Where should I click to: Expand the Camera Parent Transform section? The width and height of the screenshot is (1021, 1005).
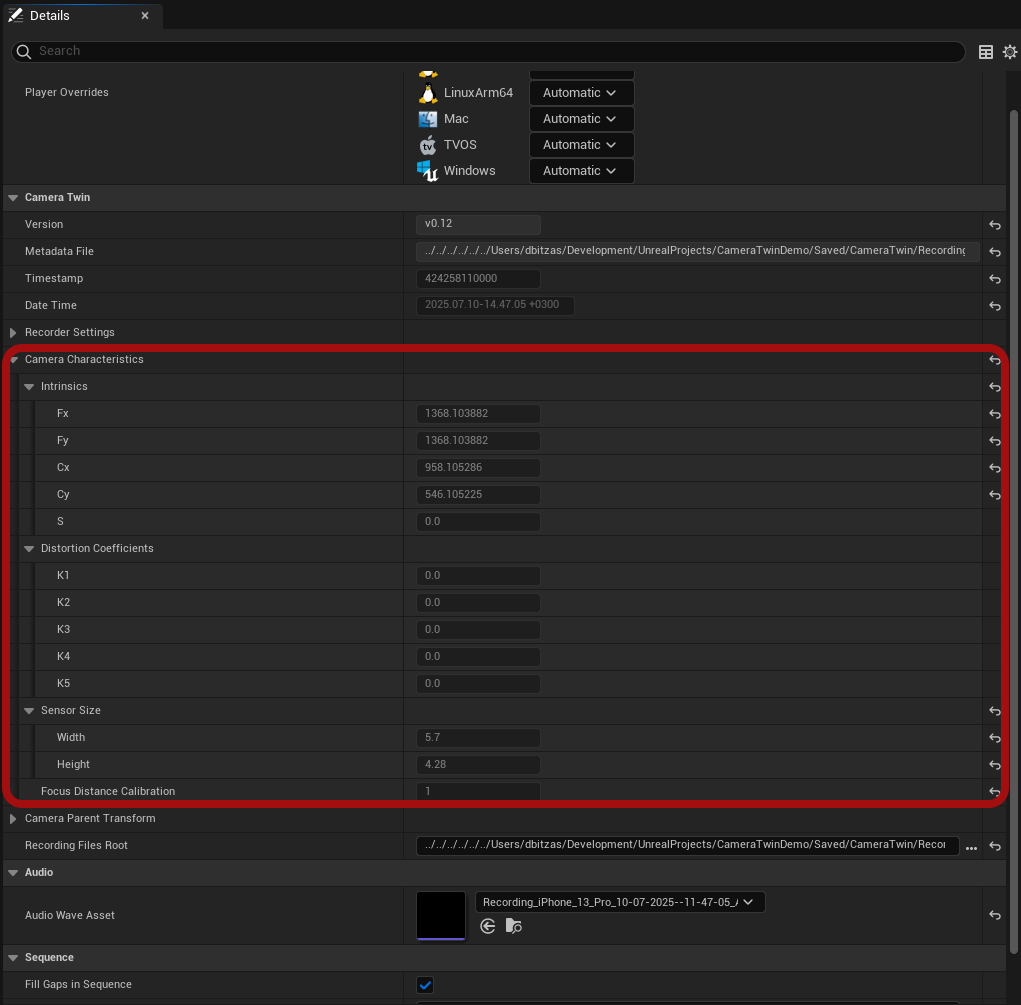tap(13, 819)
